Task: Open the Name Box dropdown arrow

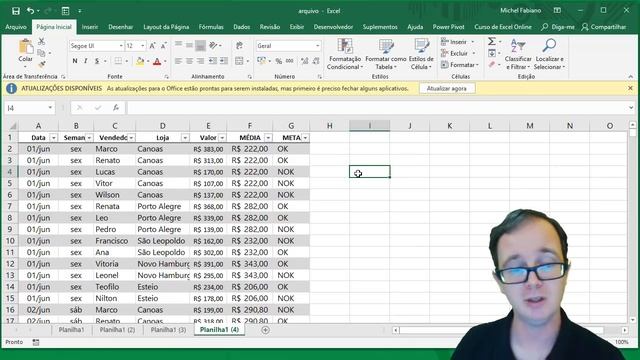Action: pyautogui.click(x=50, y=108)
